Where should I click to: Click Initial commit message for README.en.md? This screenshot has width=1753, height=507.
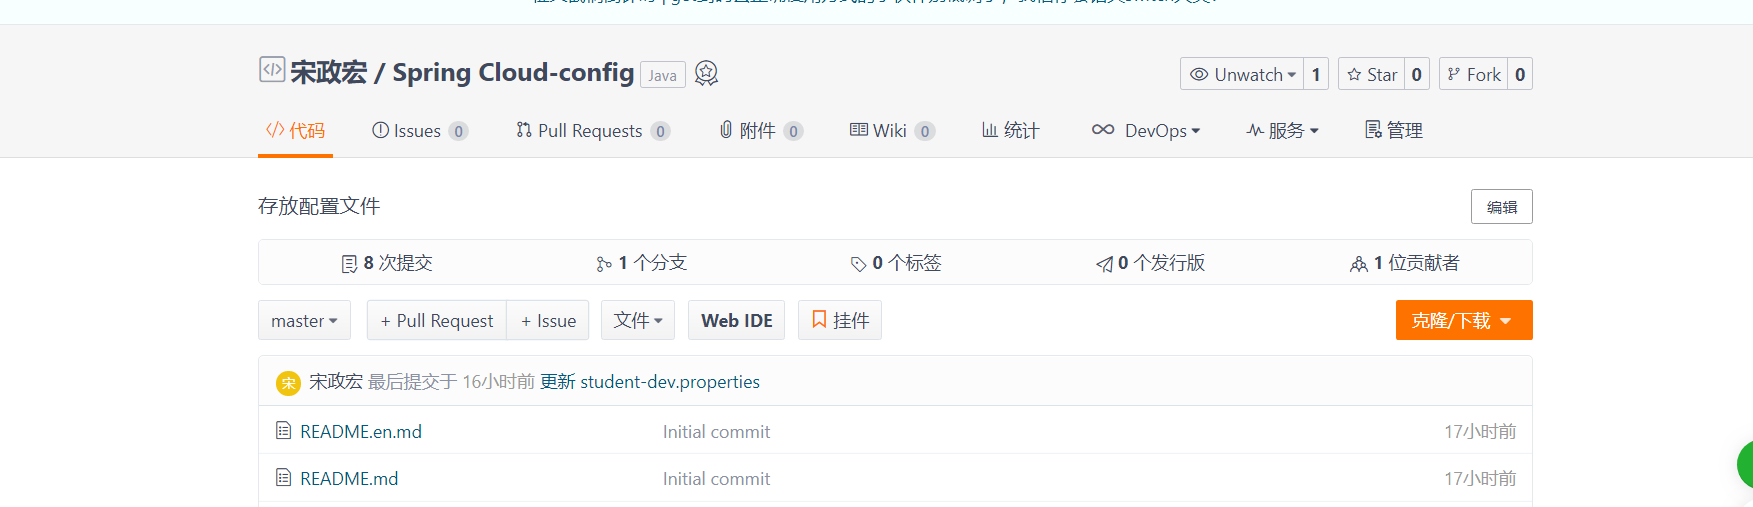pyautogui.click(x=716, y=431)
